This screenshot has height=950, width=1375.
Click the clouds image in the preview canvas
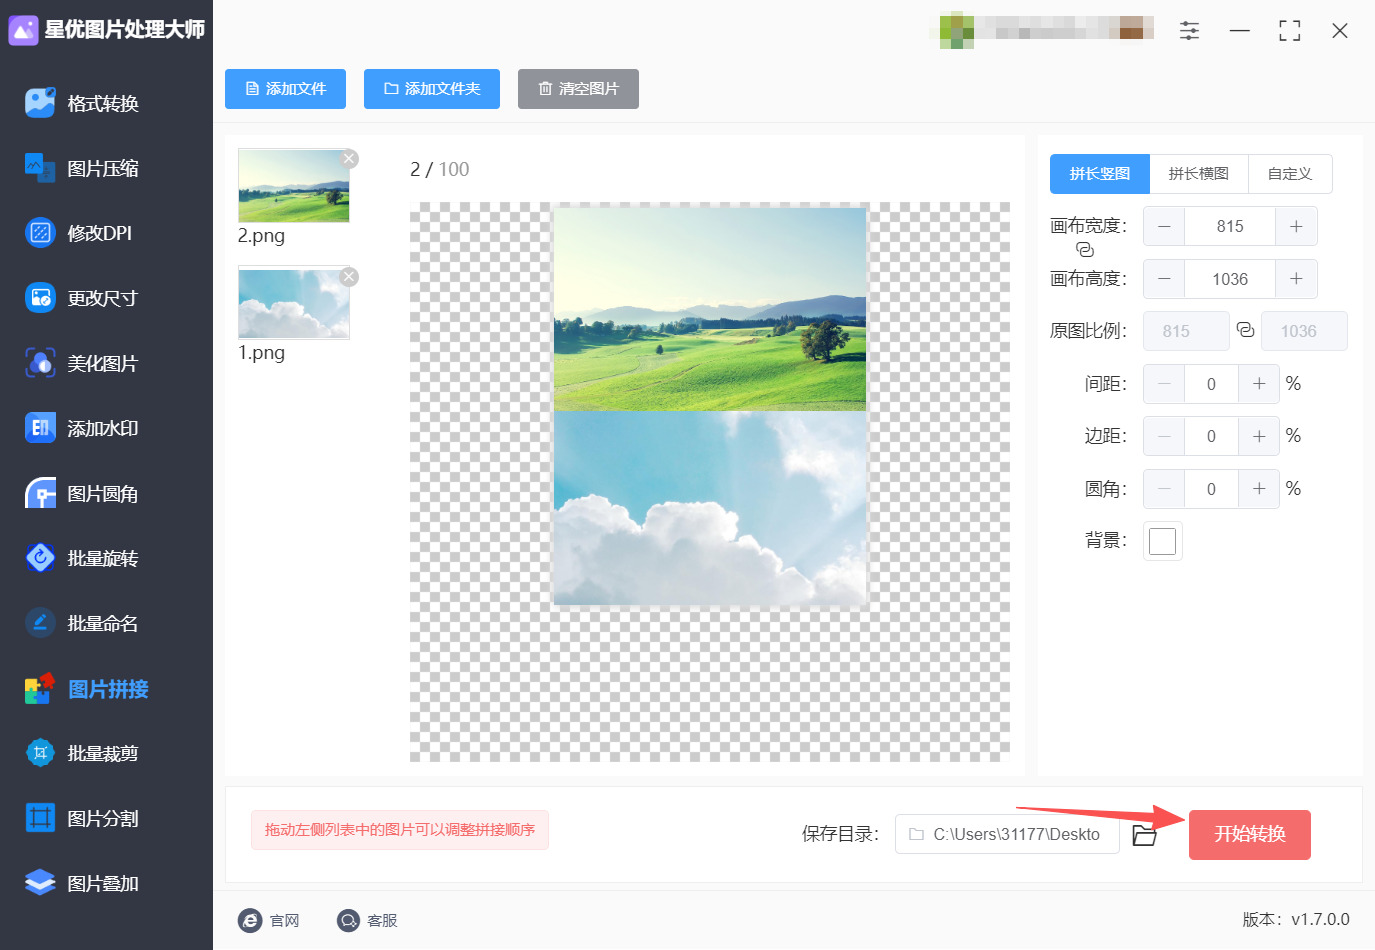[x=710, y=508]
